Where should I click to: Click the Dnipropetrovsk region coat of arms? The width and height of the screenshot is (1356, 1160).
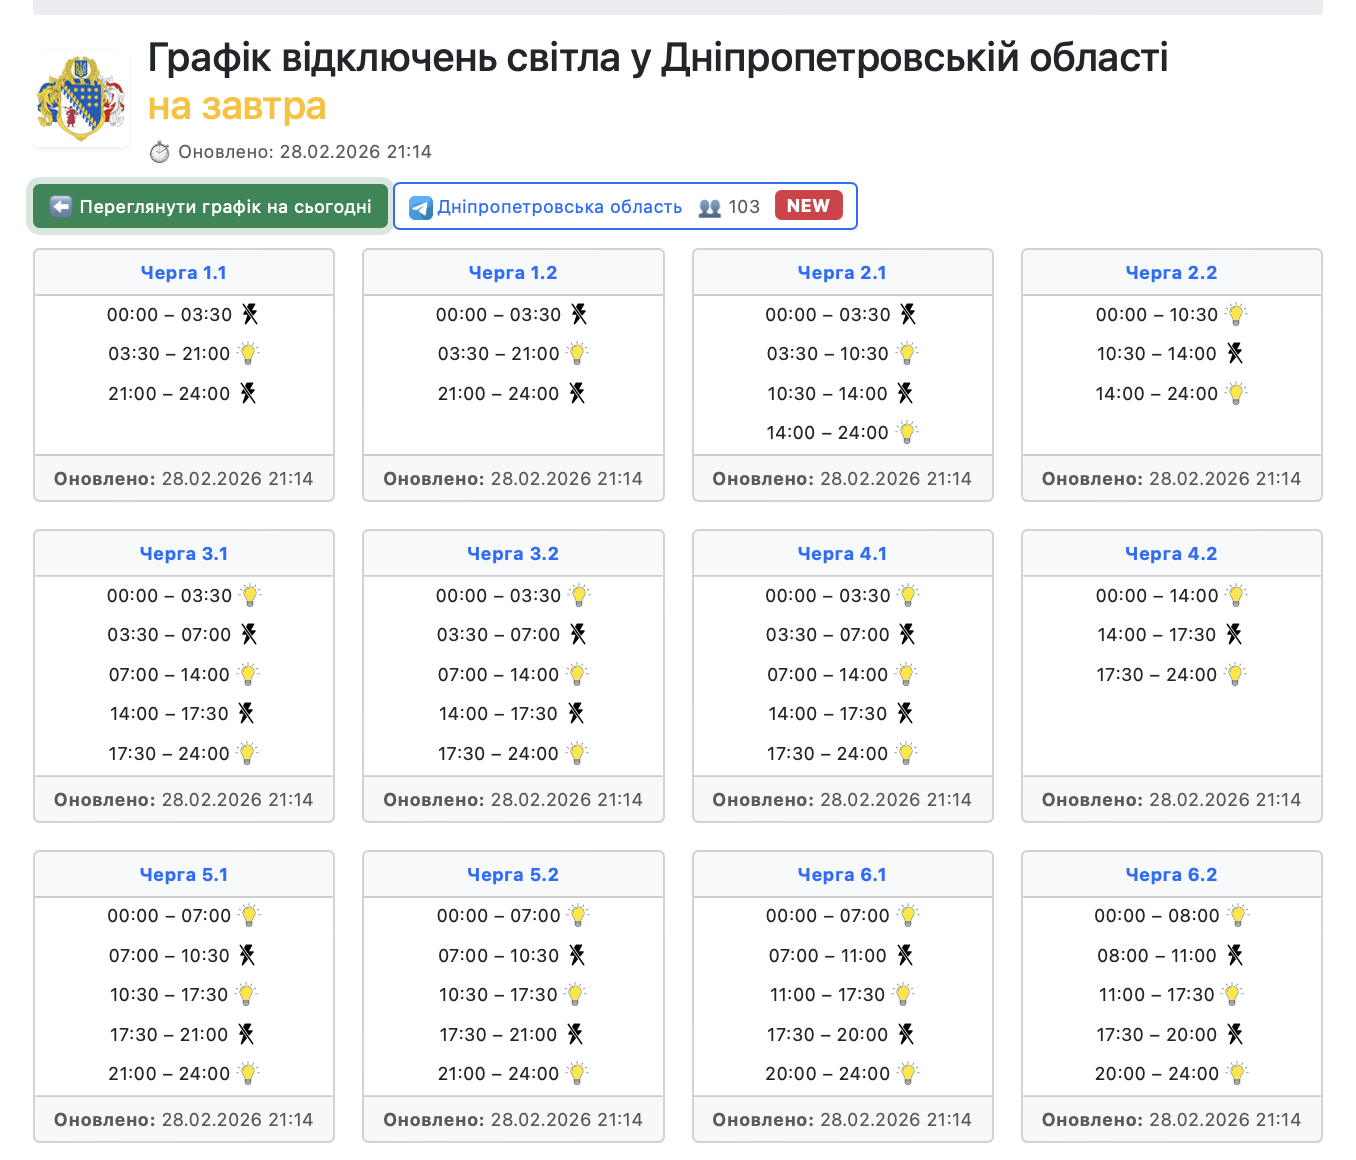point(81,99)
